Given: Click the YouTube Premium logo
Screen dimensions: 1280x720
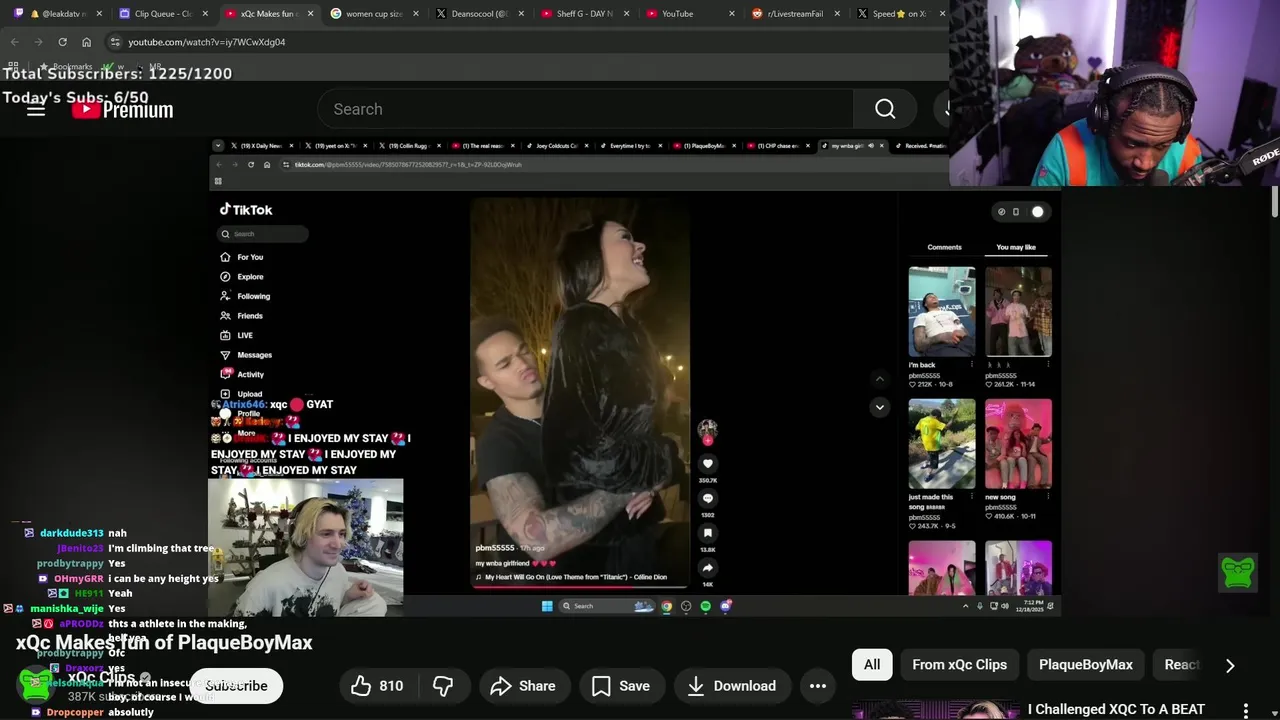Looking at the screenshot, I should tap(122, 109).
